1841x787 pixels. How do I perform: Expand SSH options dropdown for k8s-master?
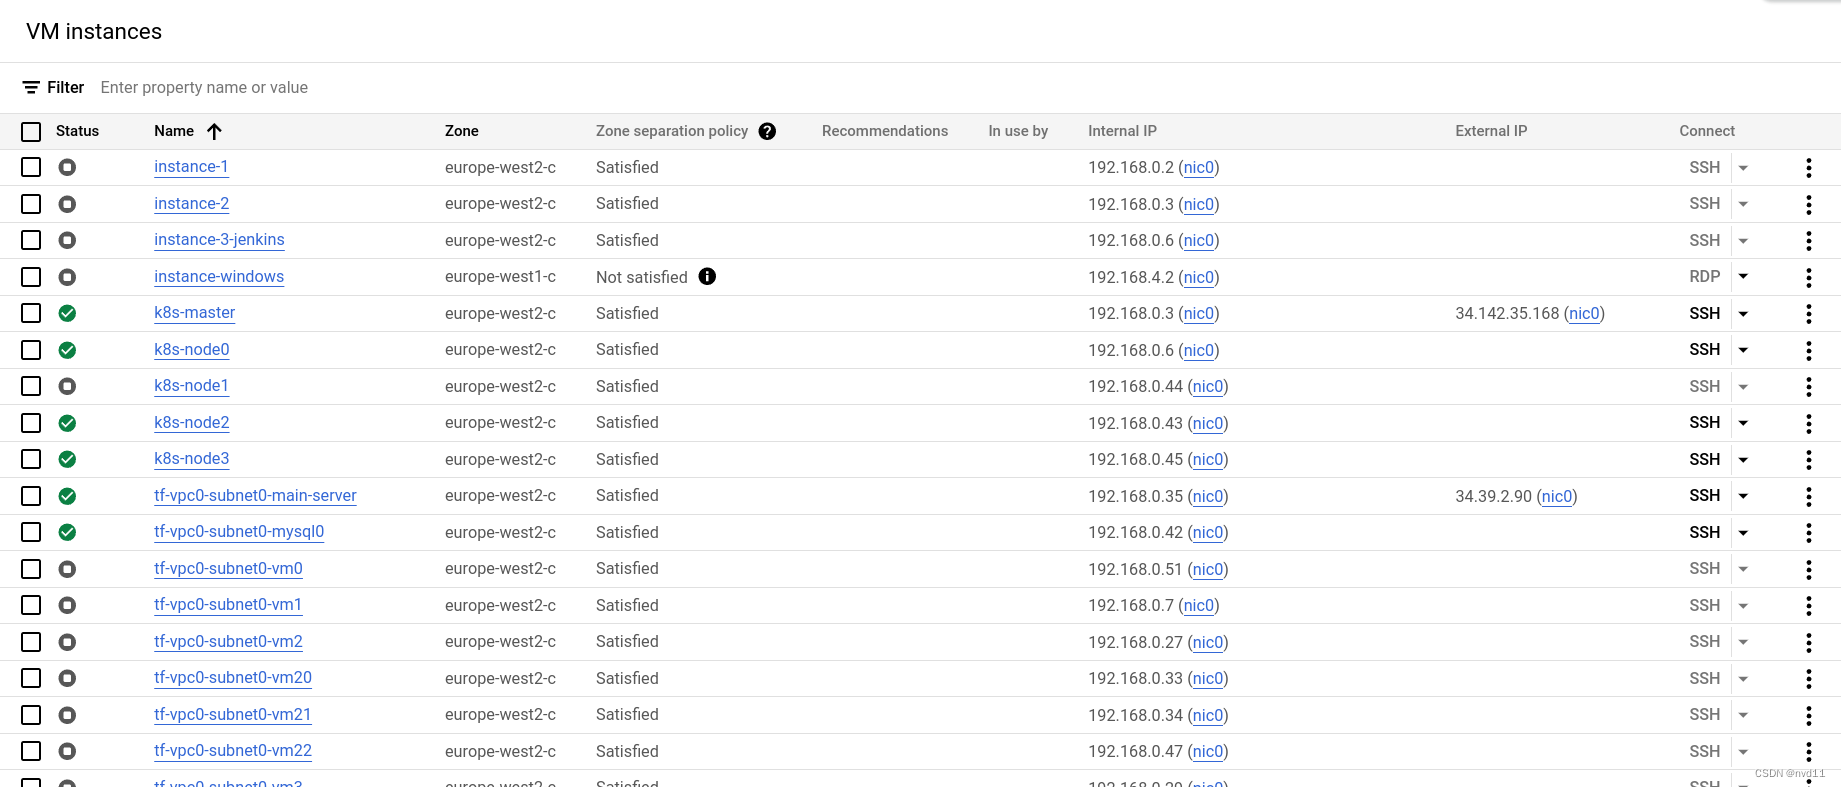(1743, 314)
